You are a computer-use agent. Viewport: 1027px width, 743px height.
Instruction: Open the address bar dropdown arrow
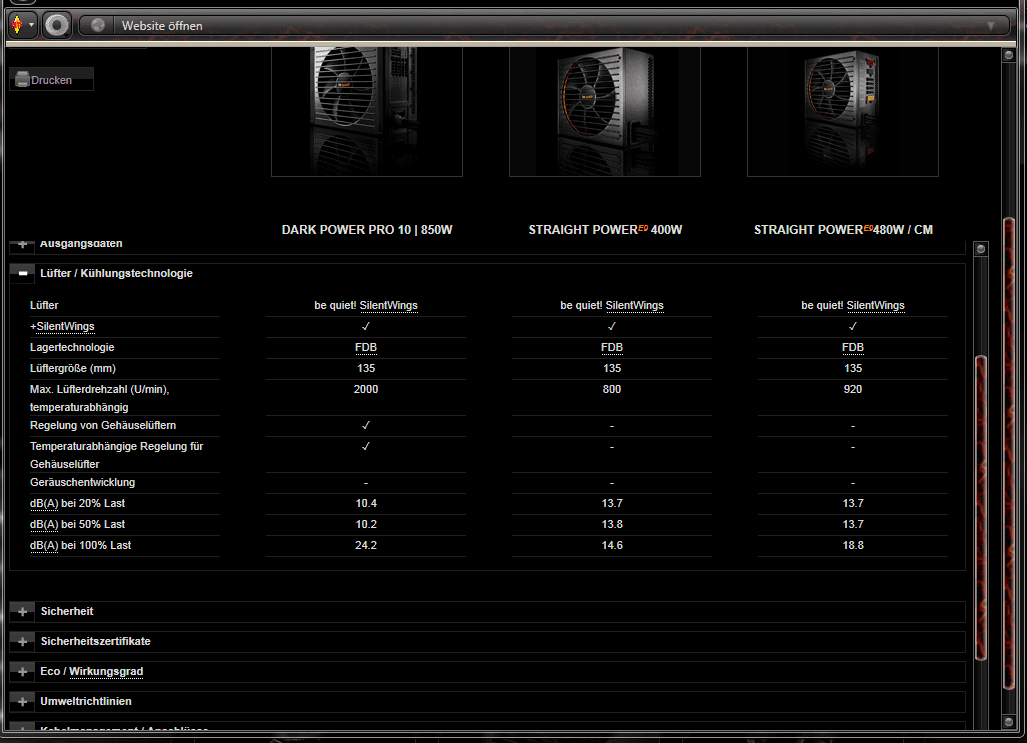[991, 26]
